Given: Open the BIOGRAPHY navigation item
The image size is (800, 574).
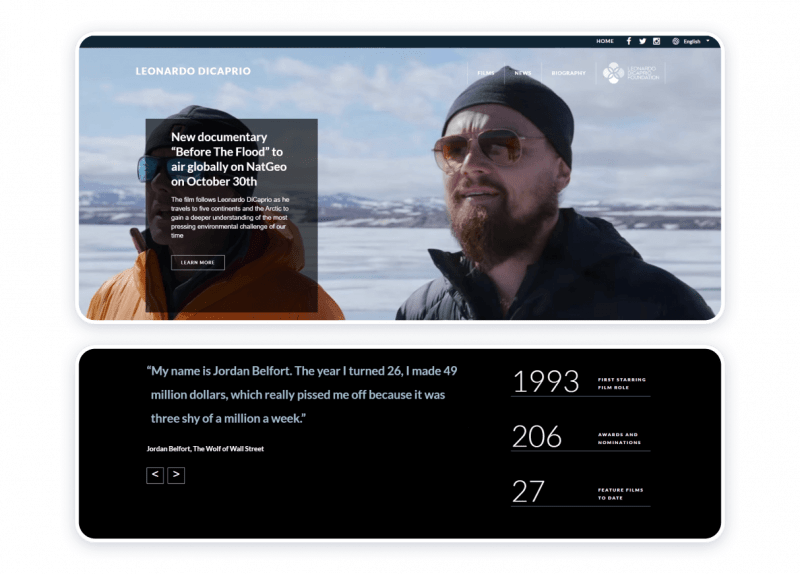Looking at the screenshot, I should [568, 73].
